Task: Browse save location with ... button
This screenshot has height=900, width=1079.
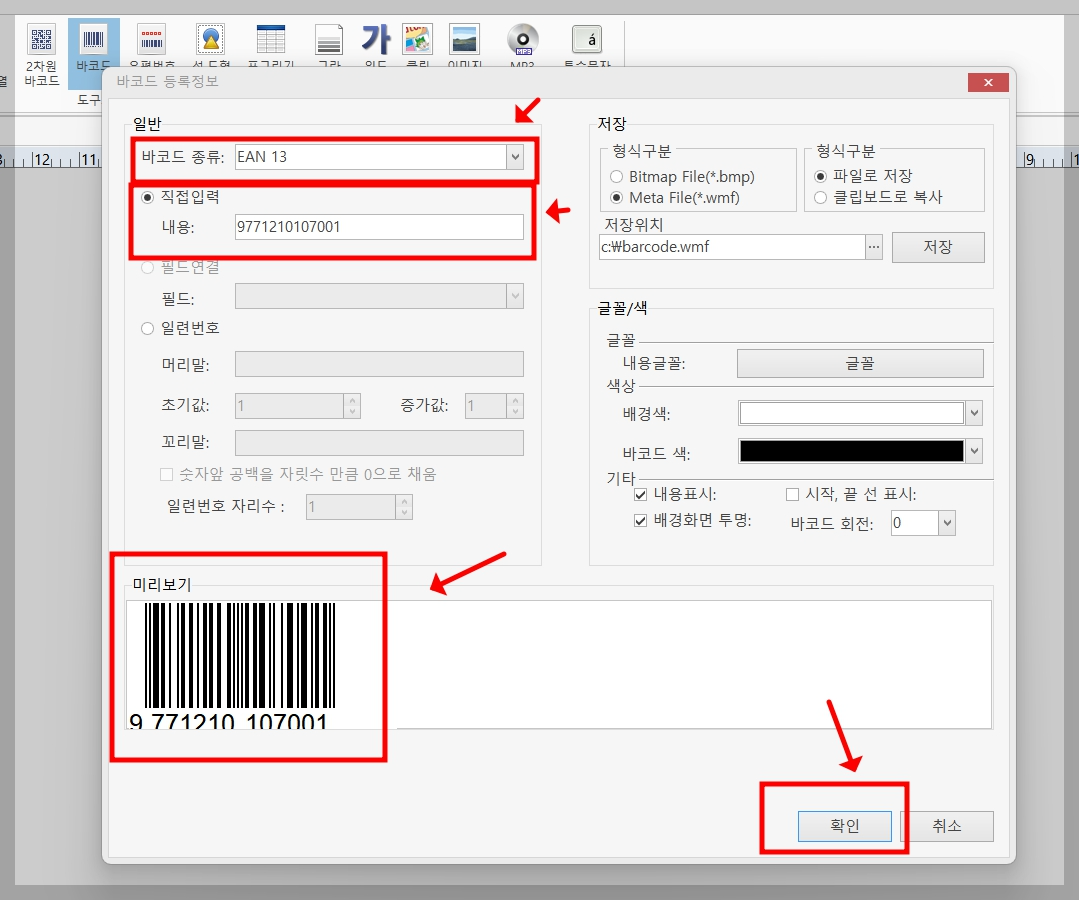Action: pyautogui.click(x=873, y=247)
